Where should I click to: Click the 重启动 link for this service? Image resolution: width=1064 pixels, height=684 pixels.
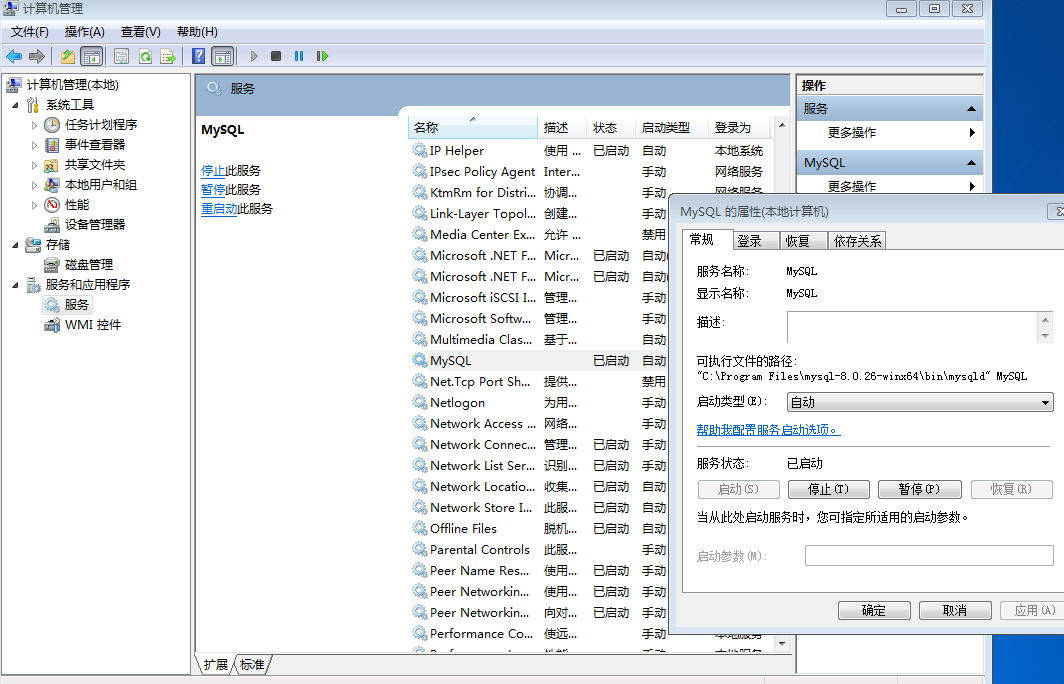click(219, 209)
